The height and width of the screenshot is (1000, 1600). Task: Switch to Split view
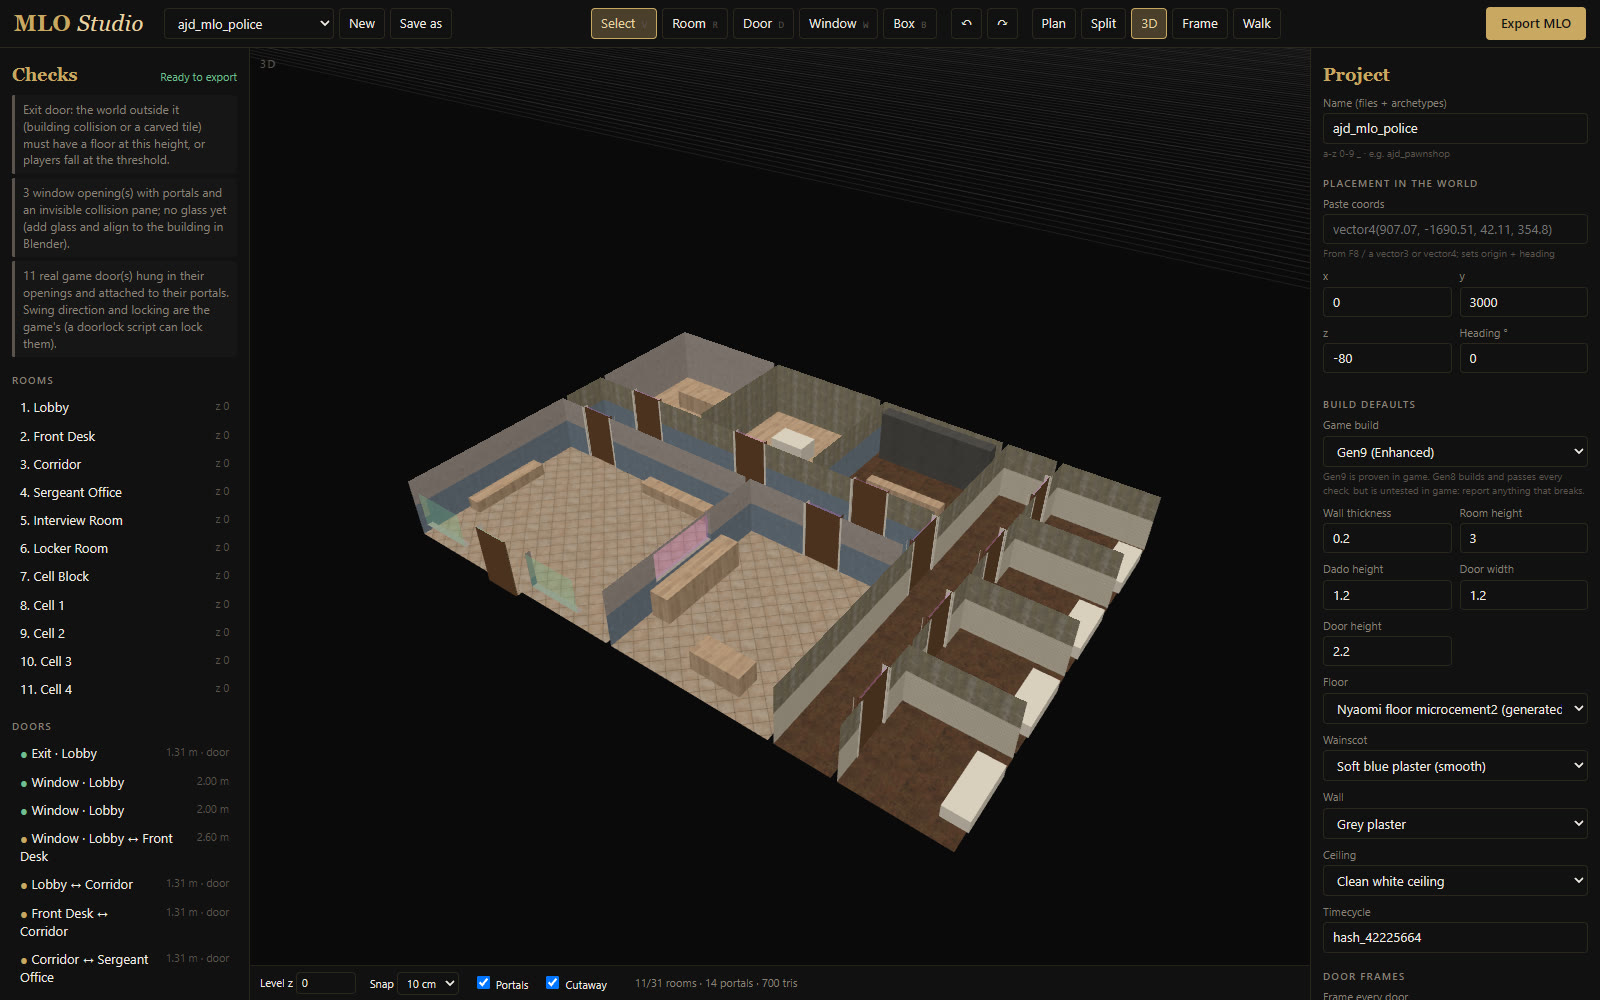coord(1103,23)
